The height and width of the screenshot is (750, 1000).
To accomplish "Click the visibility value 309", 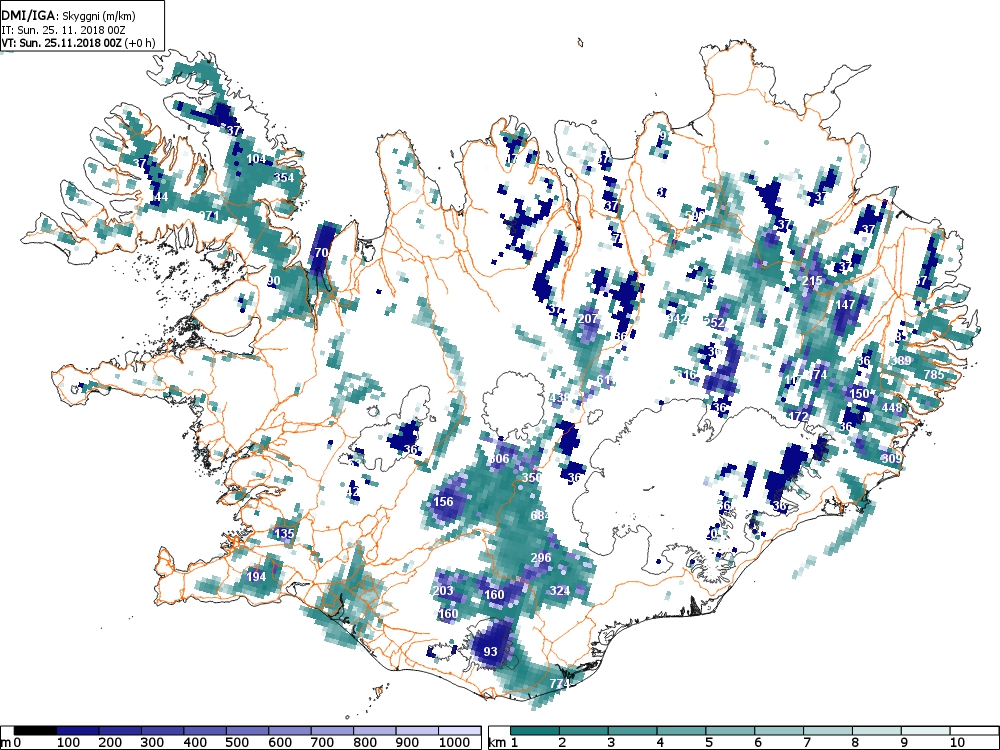I will tap(892, 459).
